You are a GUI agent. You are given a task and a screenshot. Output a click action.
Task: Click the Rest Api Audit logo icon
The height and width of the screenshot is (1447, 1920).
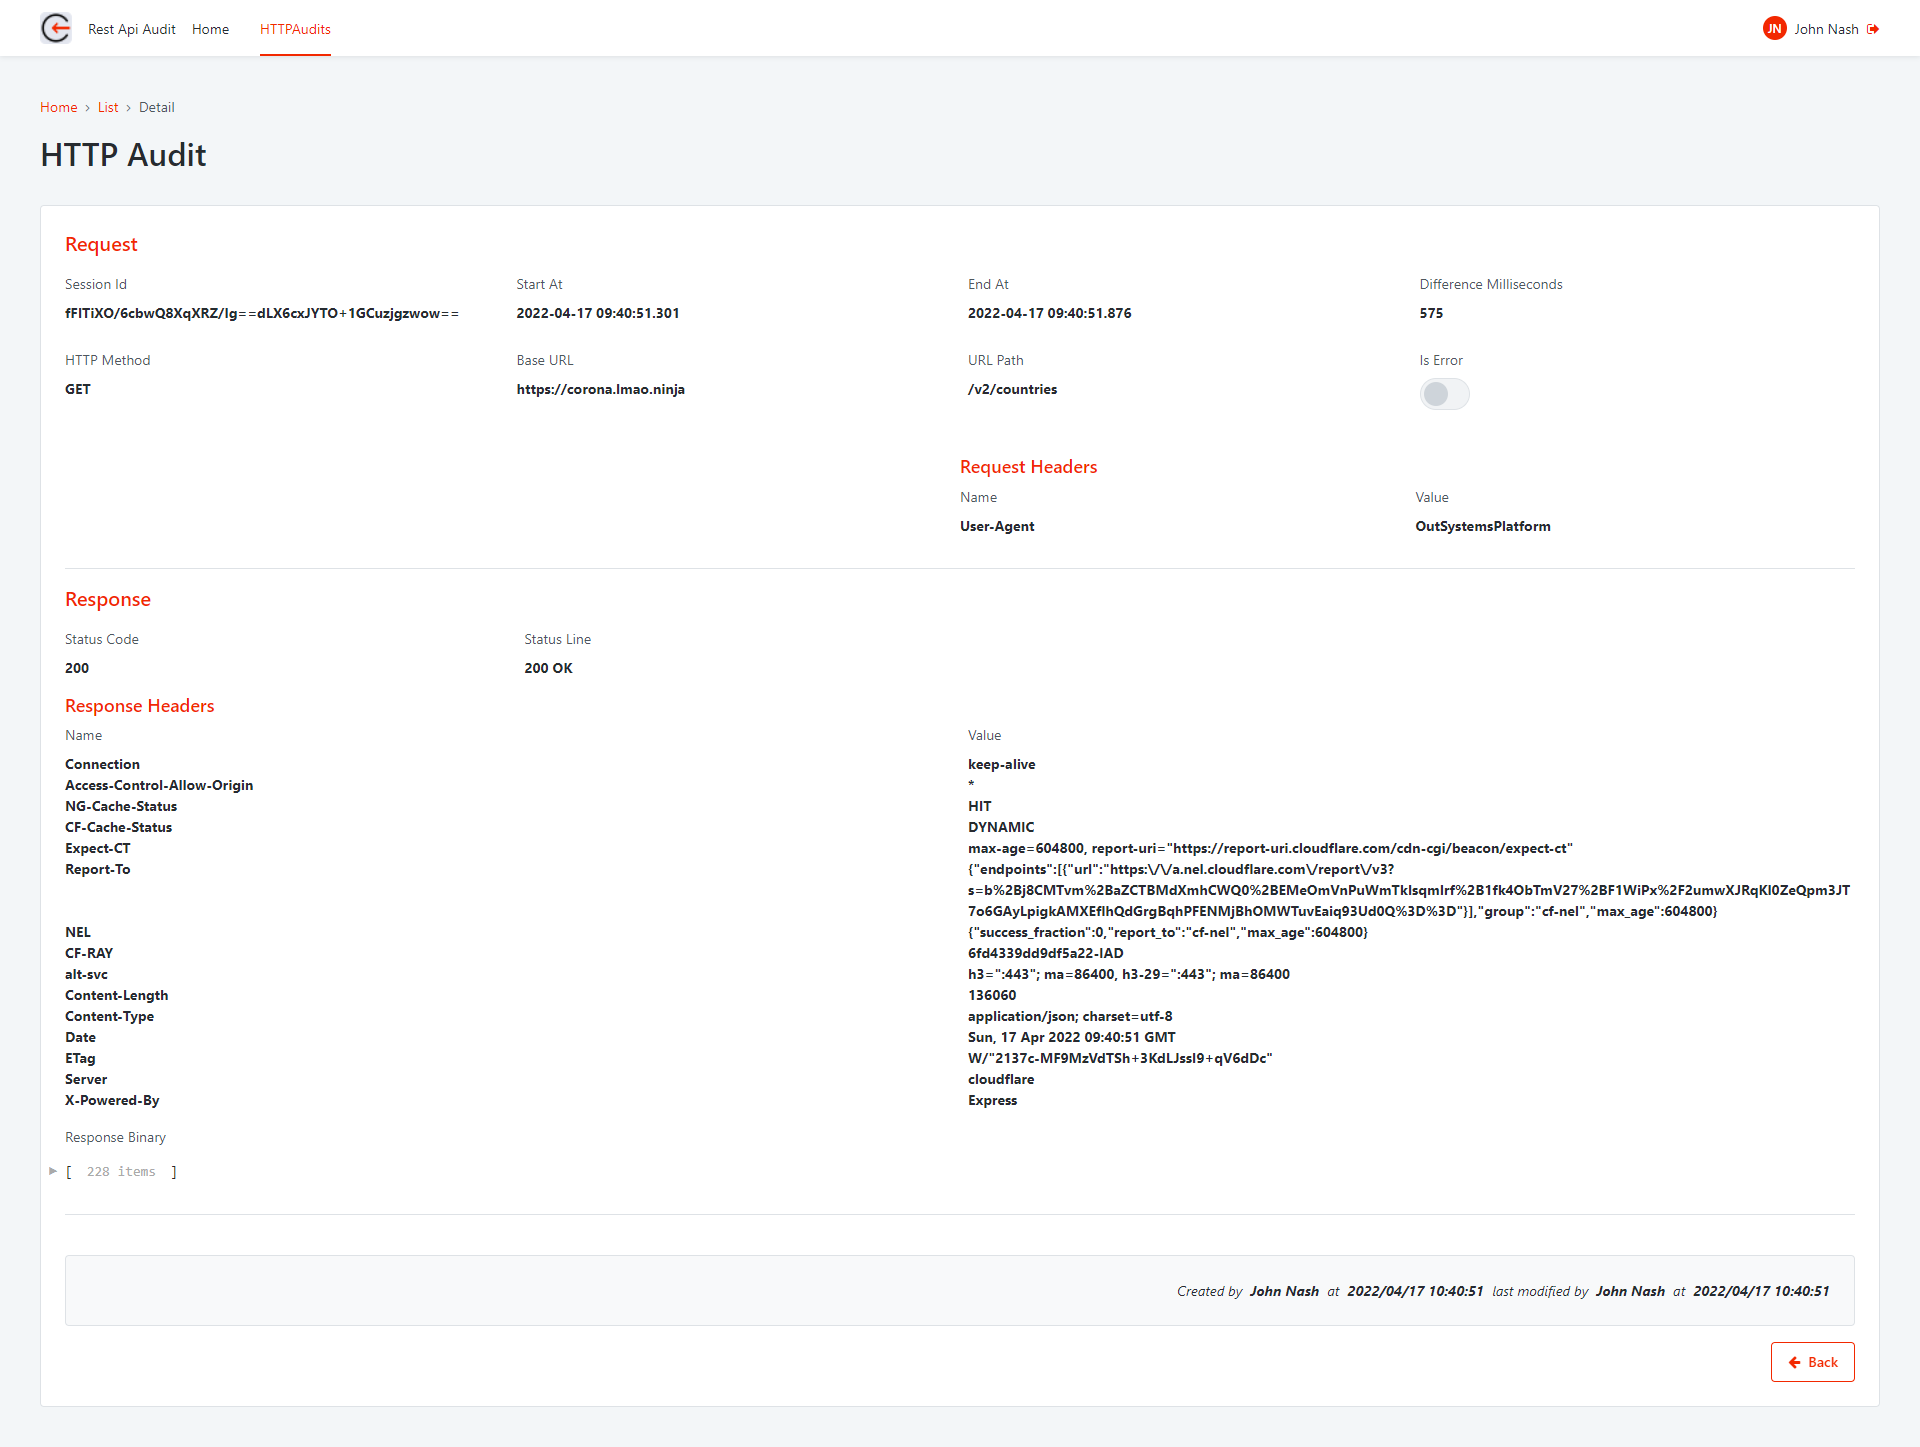pos(56,28)
